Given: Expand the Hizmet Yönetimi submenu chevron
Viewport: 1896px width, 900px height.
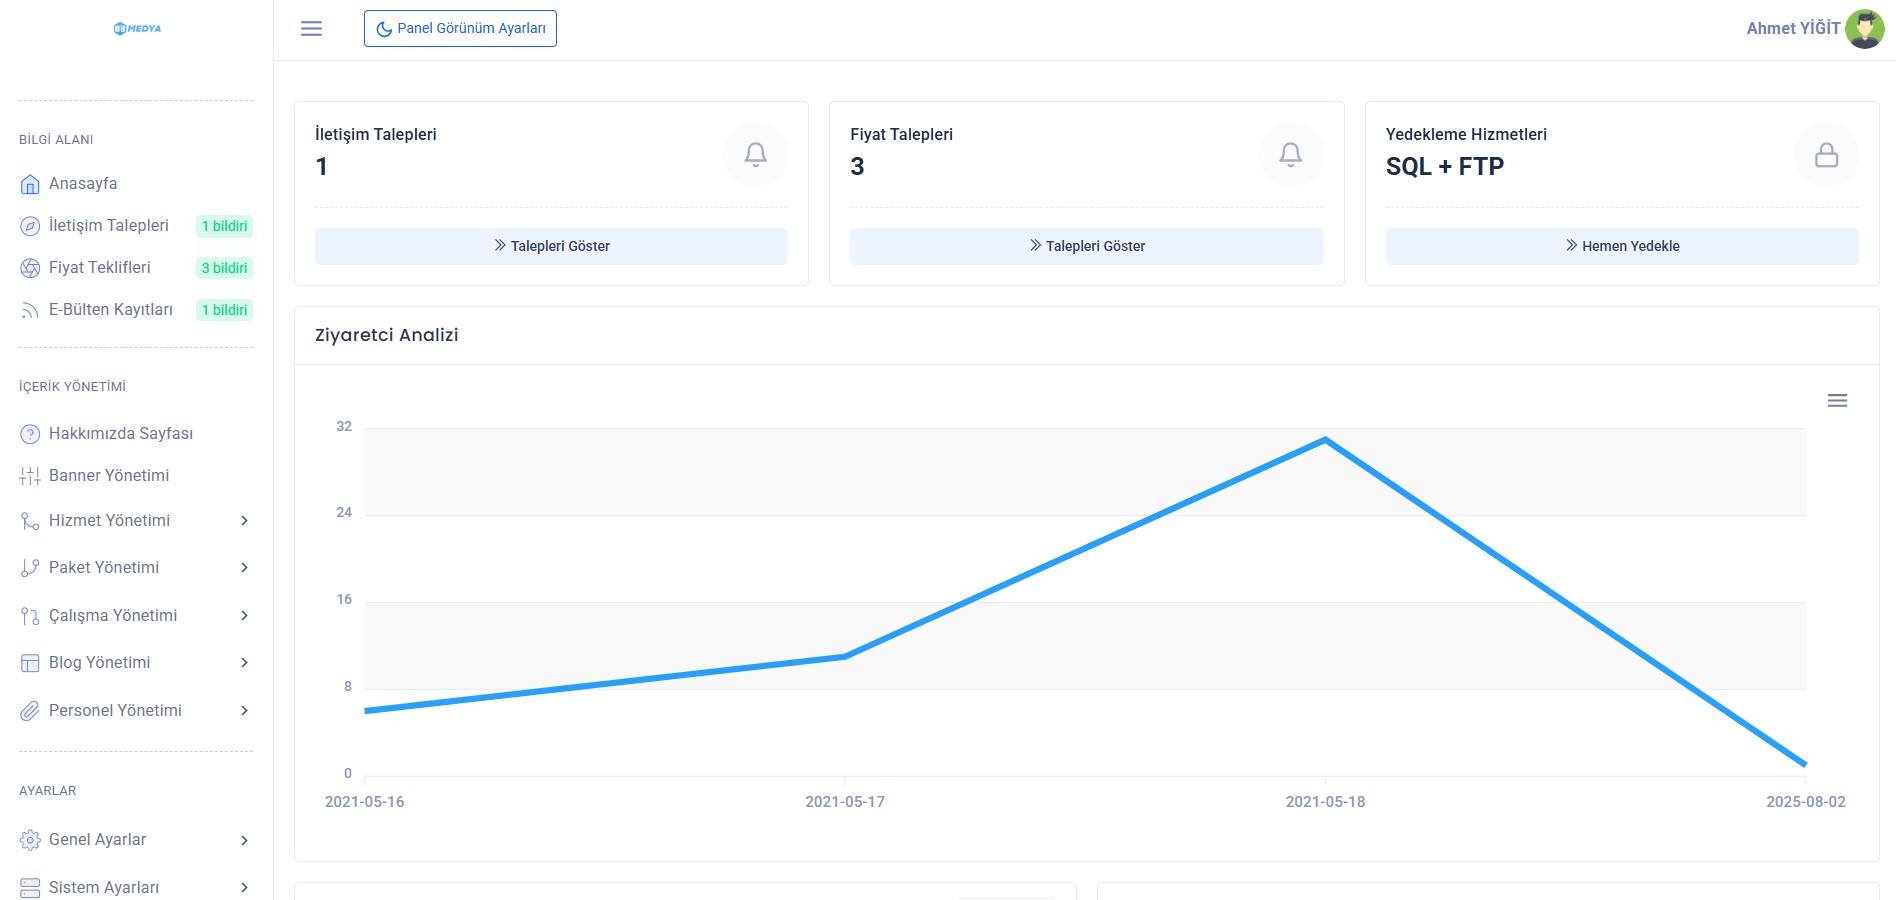Looking at the screenshot, I should [x=244, y=521].
